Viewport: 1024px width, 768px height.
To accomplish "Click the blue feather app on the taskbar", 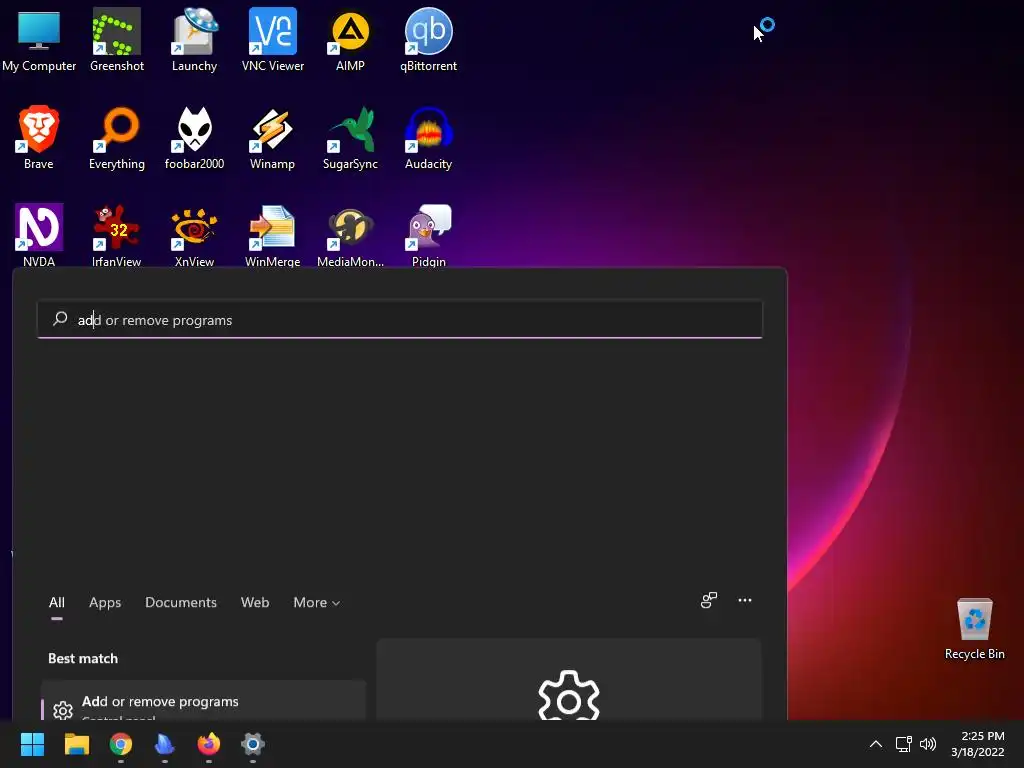I will [x=165, y=744].
